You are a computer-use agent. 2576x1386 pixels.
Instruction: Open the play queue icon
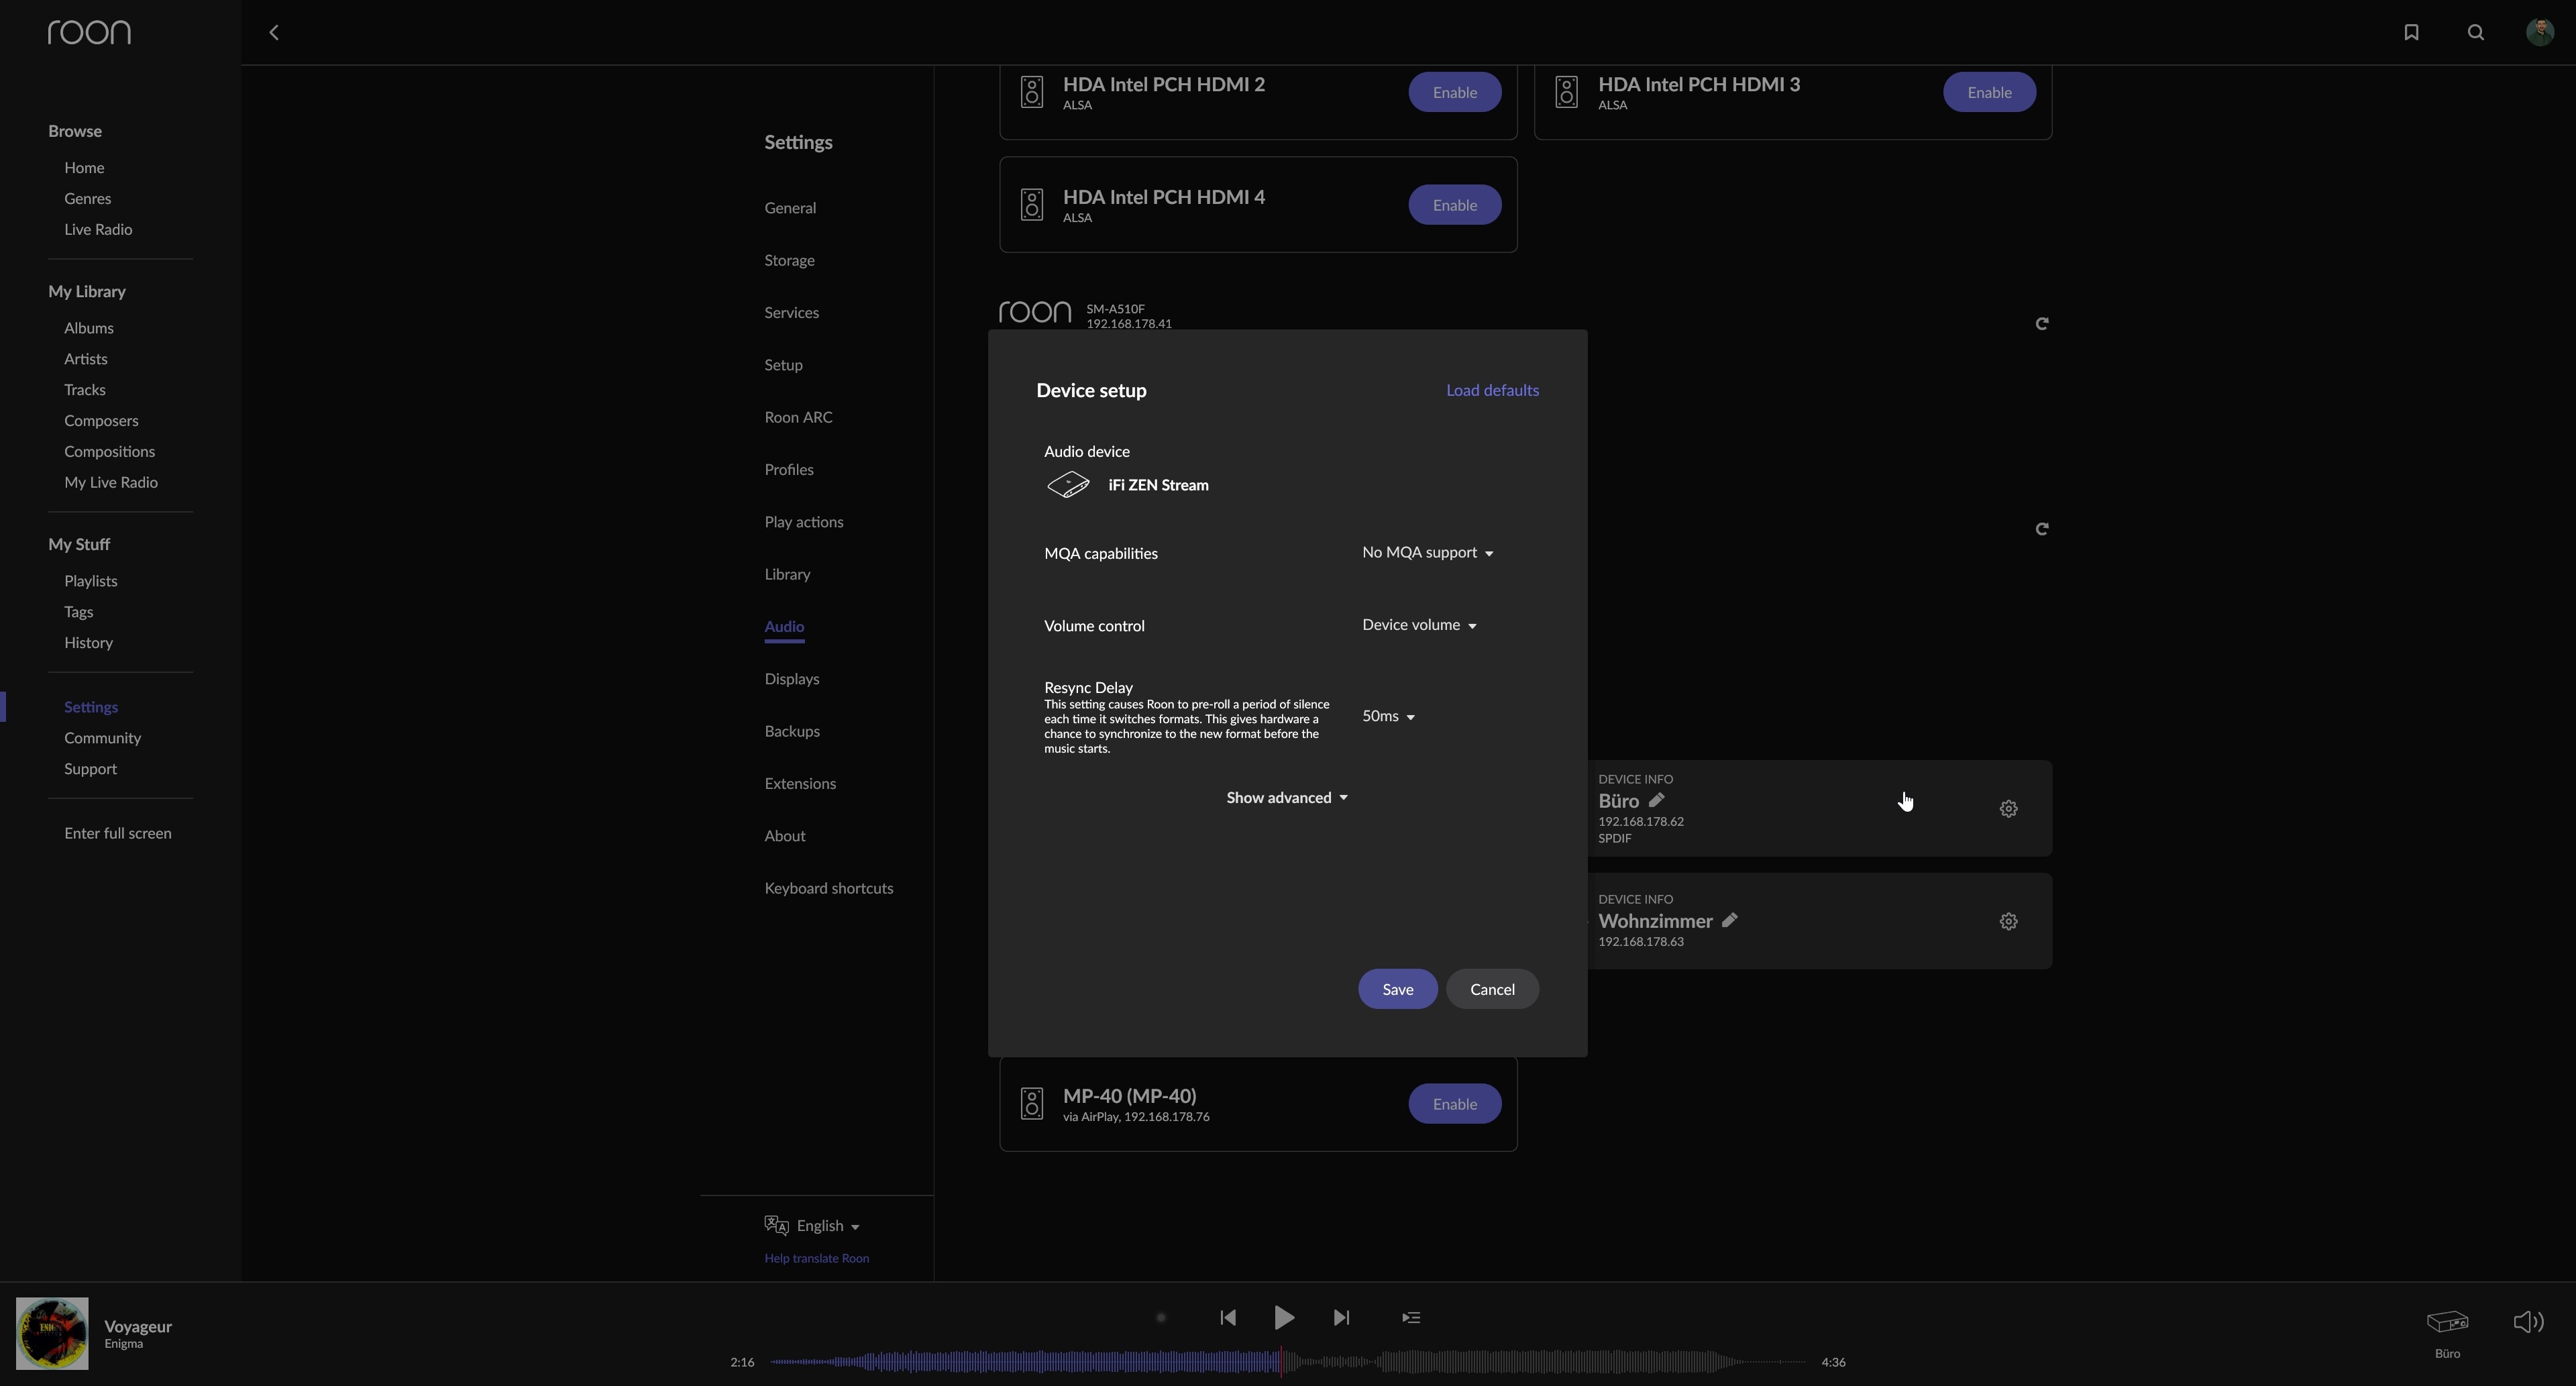click(x=1411, y=1318)
